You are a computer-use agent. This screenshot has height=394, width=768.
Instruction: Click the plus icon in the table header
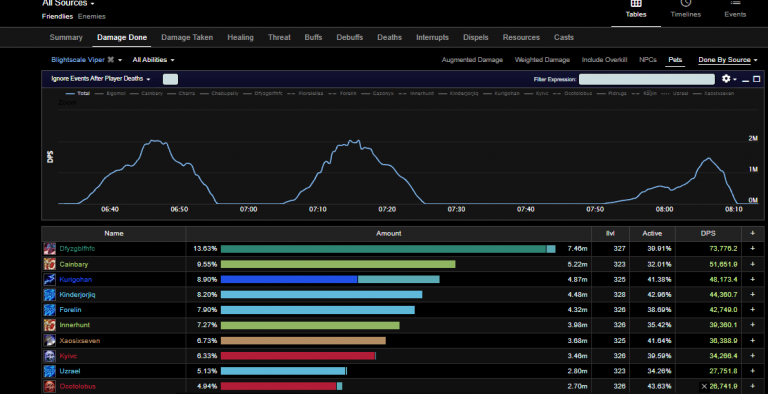752,233
